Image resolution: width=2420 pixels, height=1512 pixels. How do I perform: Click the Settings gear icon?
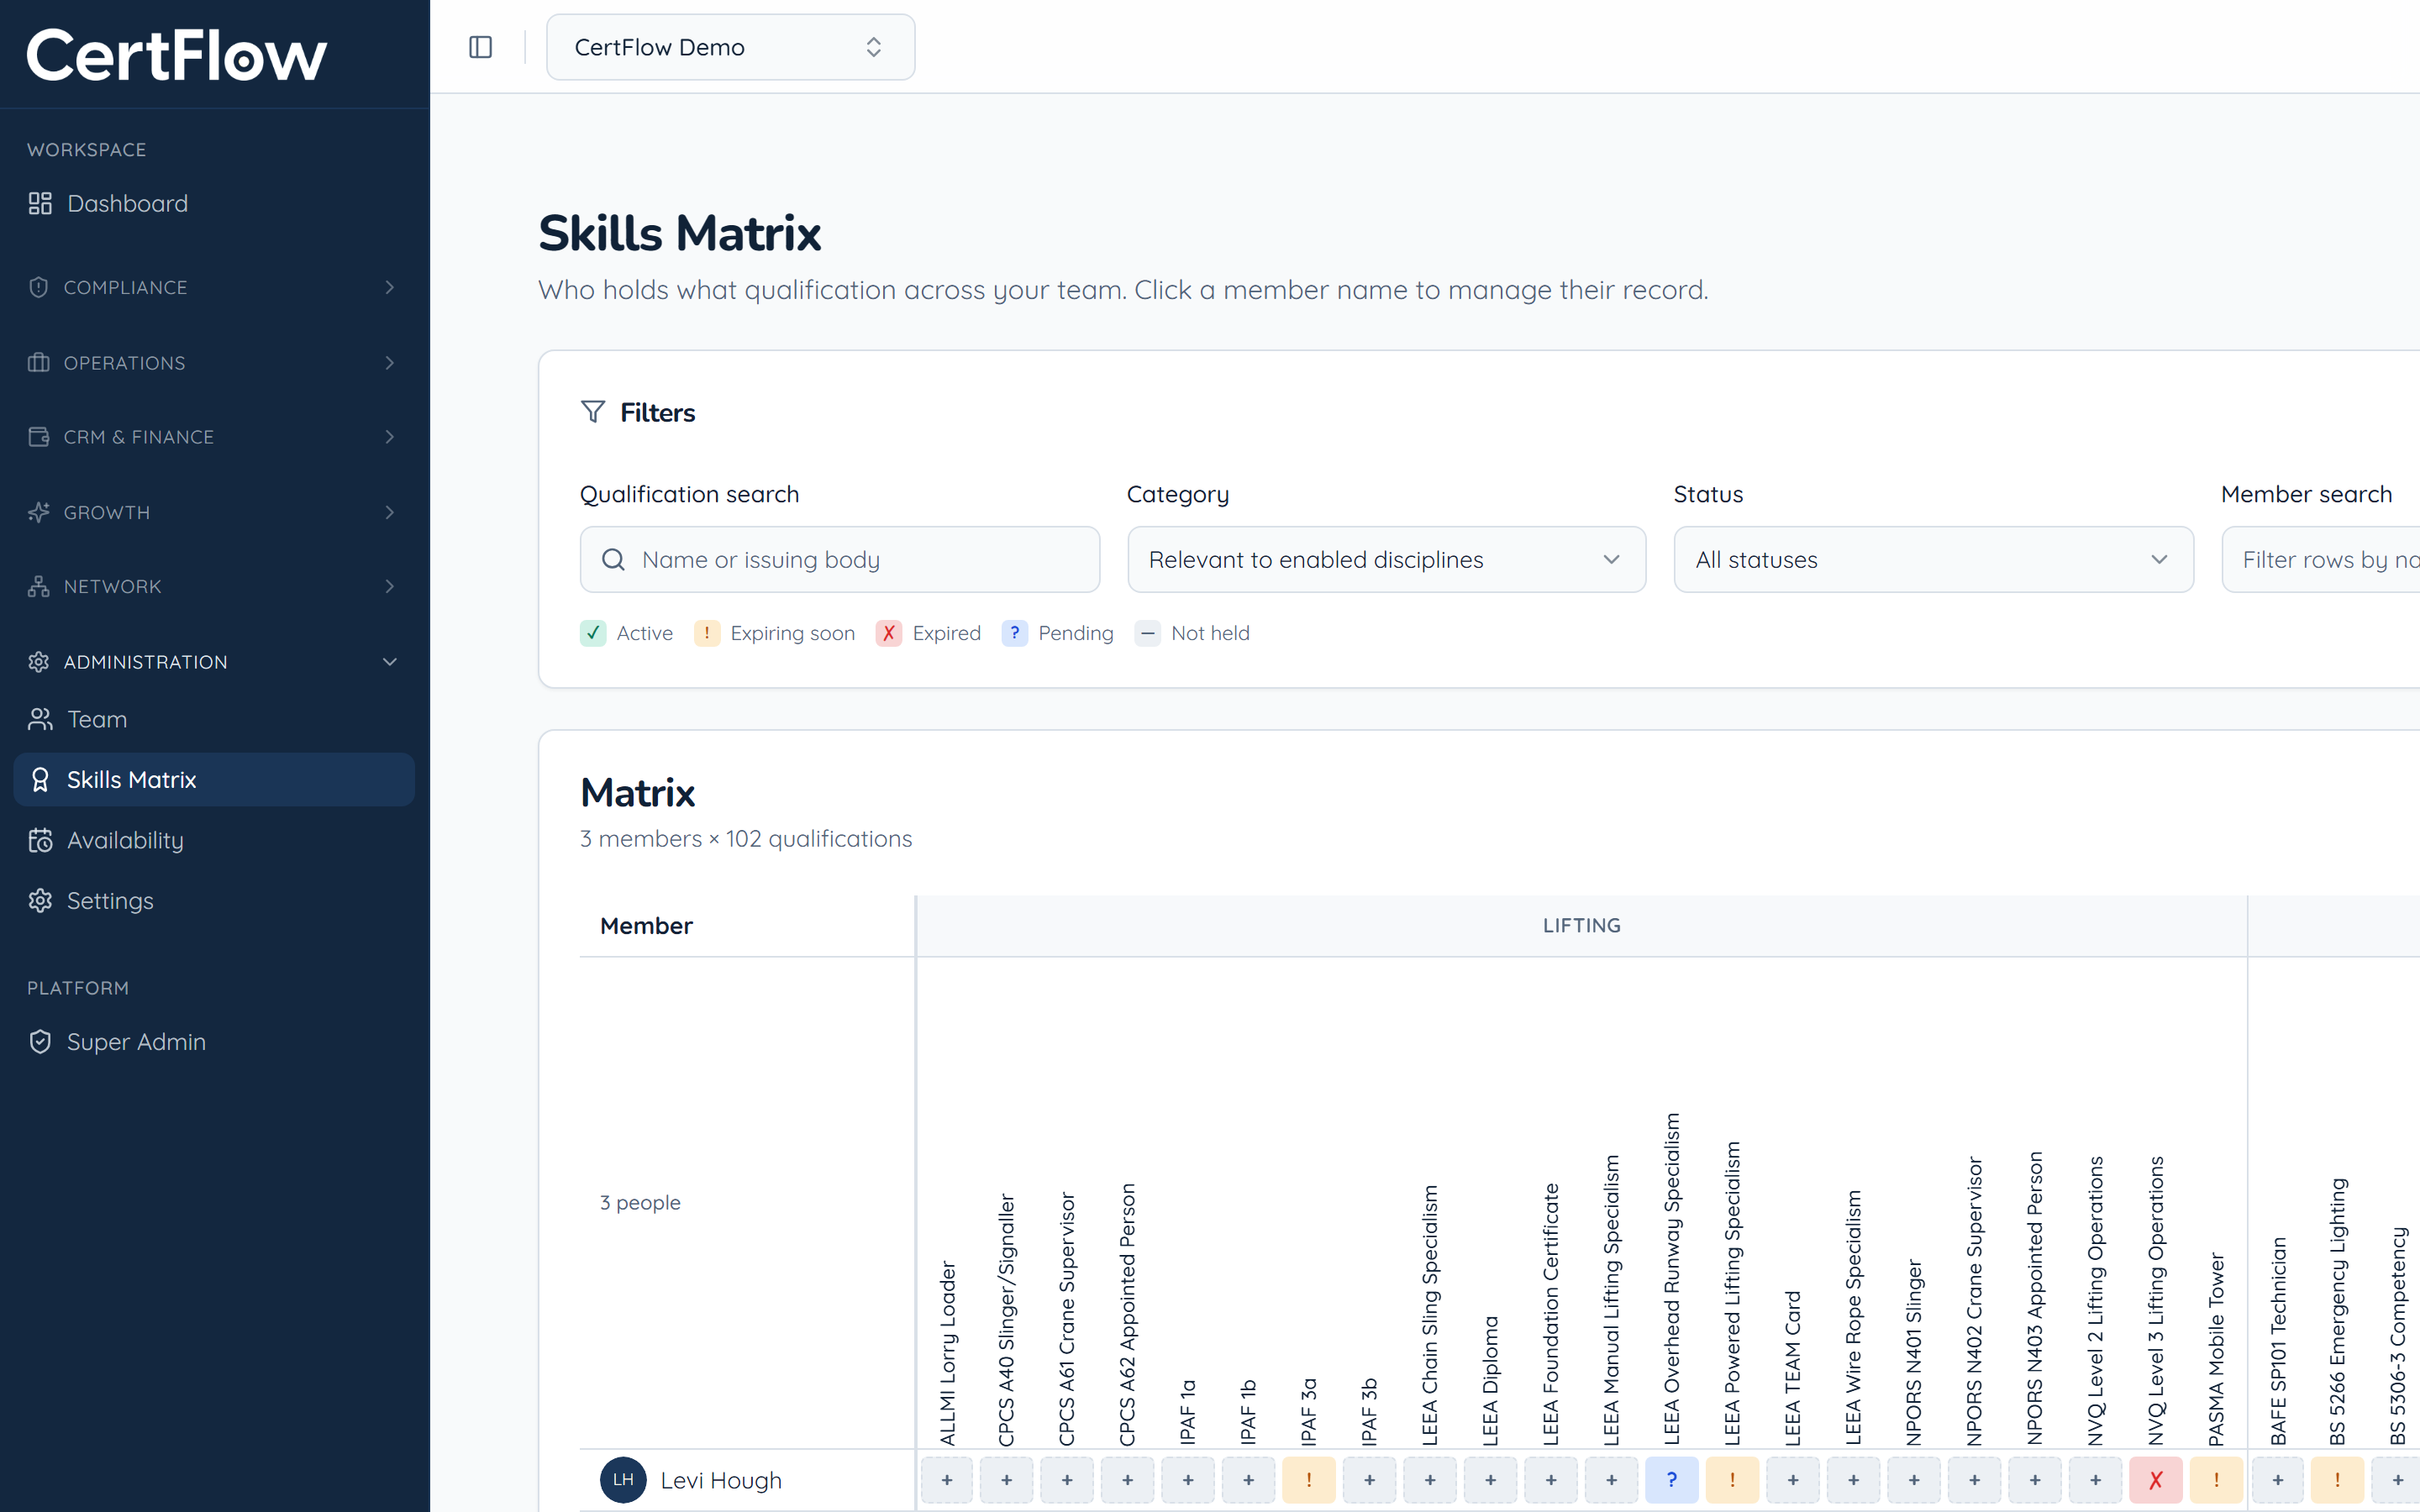(40, 901)
